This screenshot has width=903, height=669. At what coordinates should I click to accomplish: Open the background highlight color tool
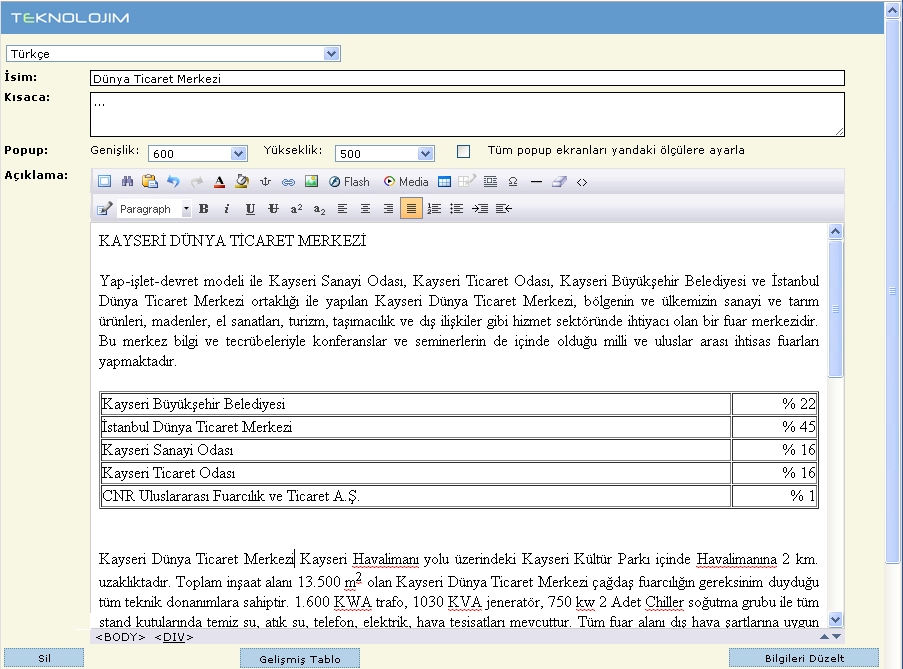click(x=242, y=182)
